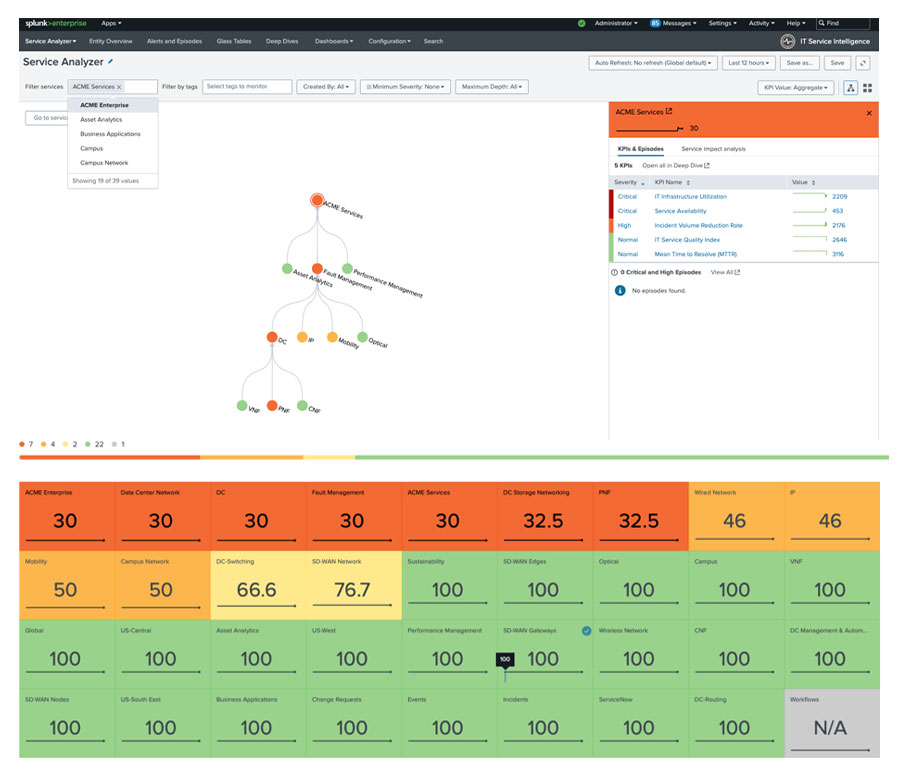This screenshot has width=900, height=778.
Task: Click the Wired Network tile showing 46
Action: [736, 516]
